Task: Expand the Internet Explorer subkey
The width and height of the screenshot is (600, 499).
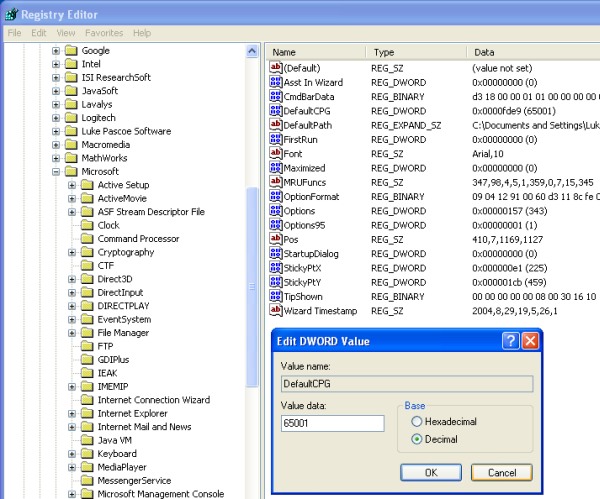Action: point(72,414)
